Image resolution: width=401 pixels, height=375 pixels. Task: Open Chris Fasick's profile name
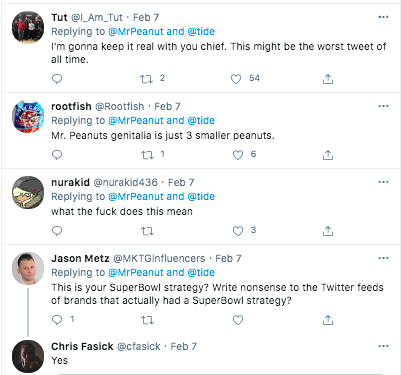click(x=82, y=346)
